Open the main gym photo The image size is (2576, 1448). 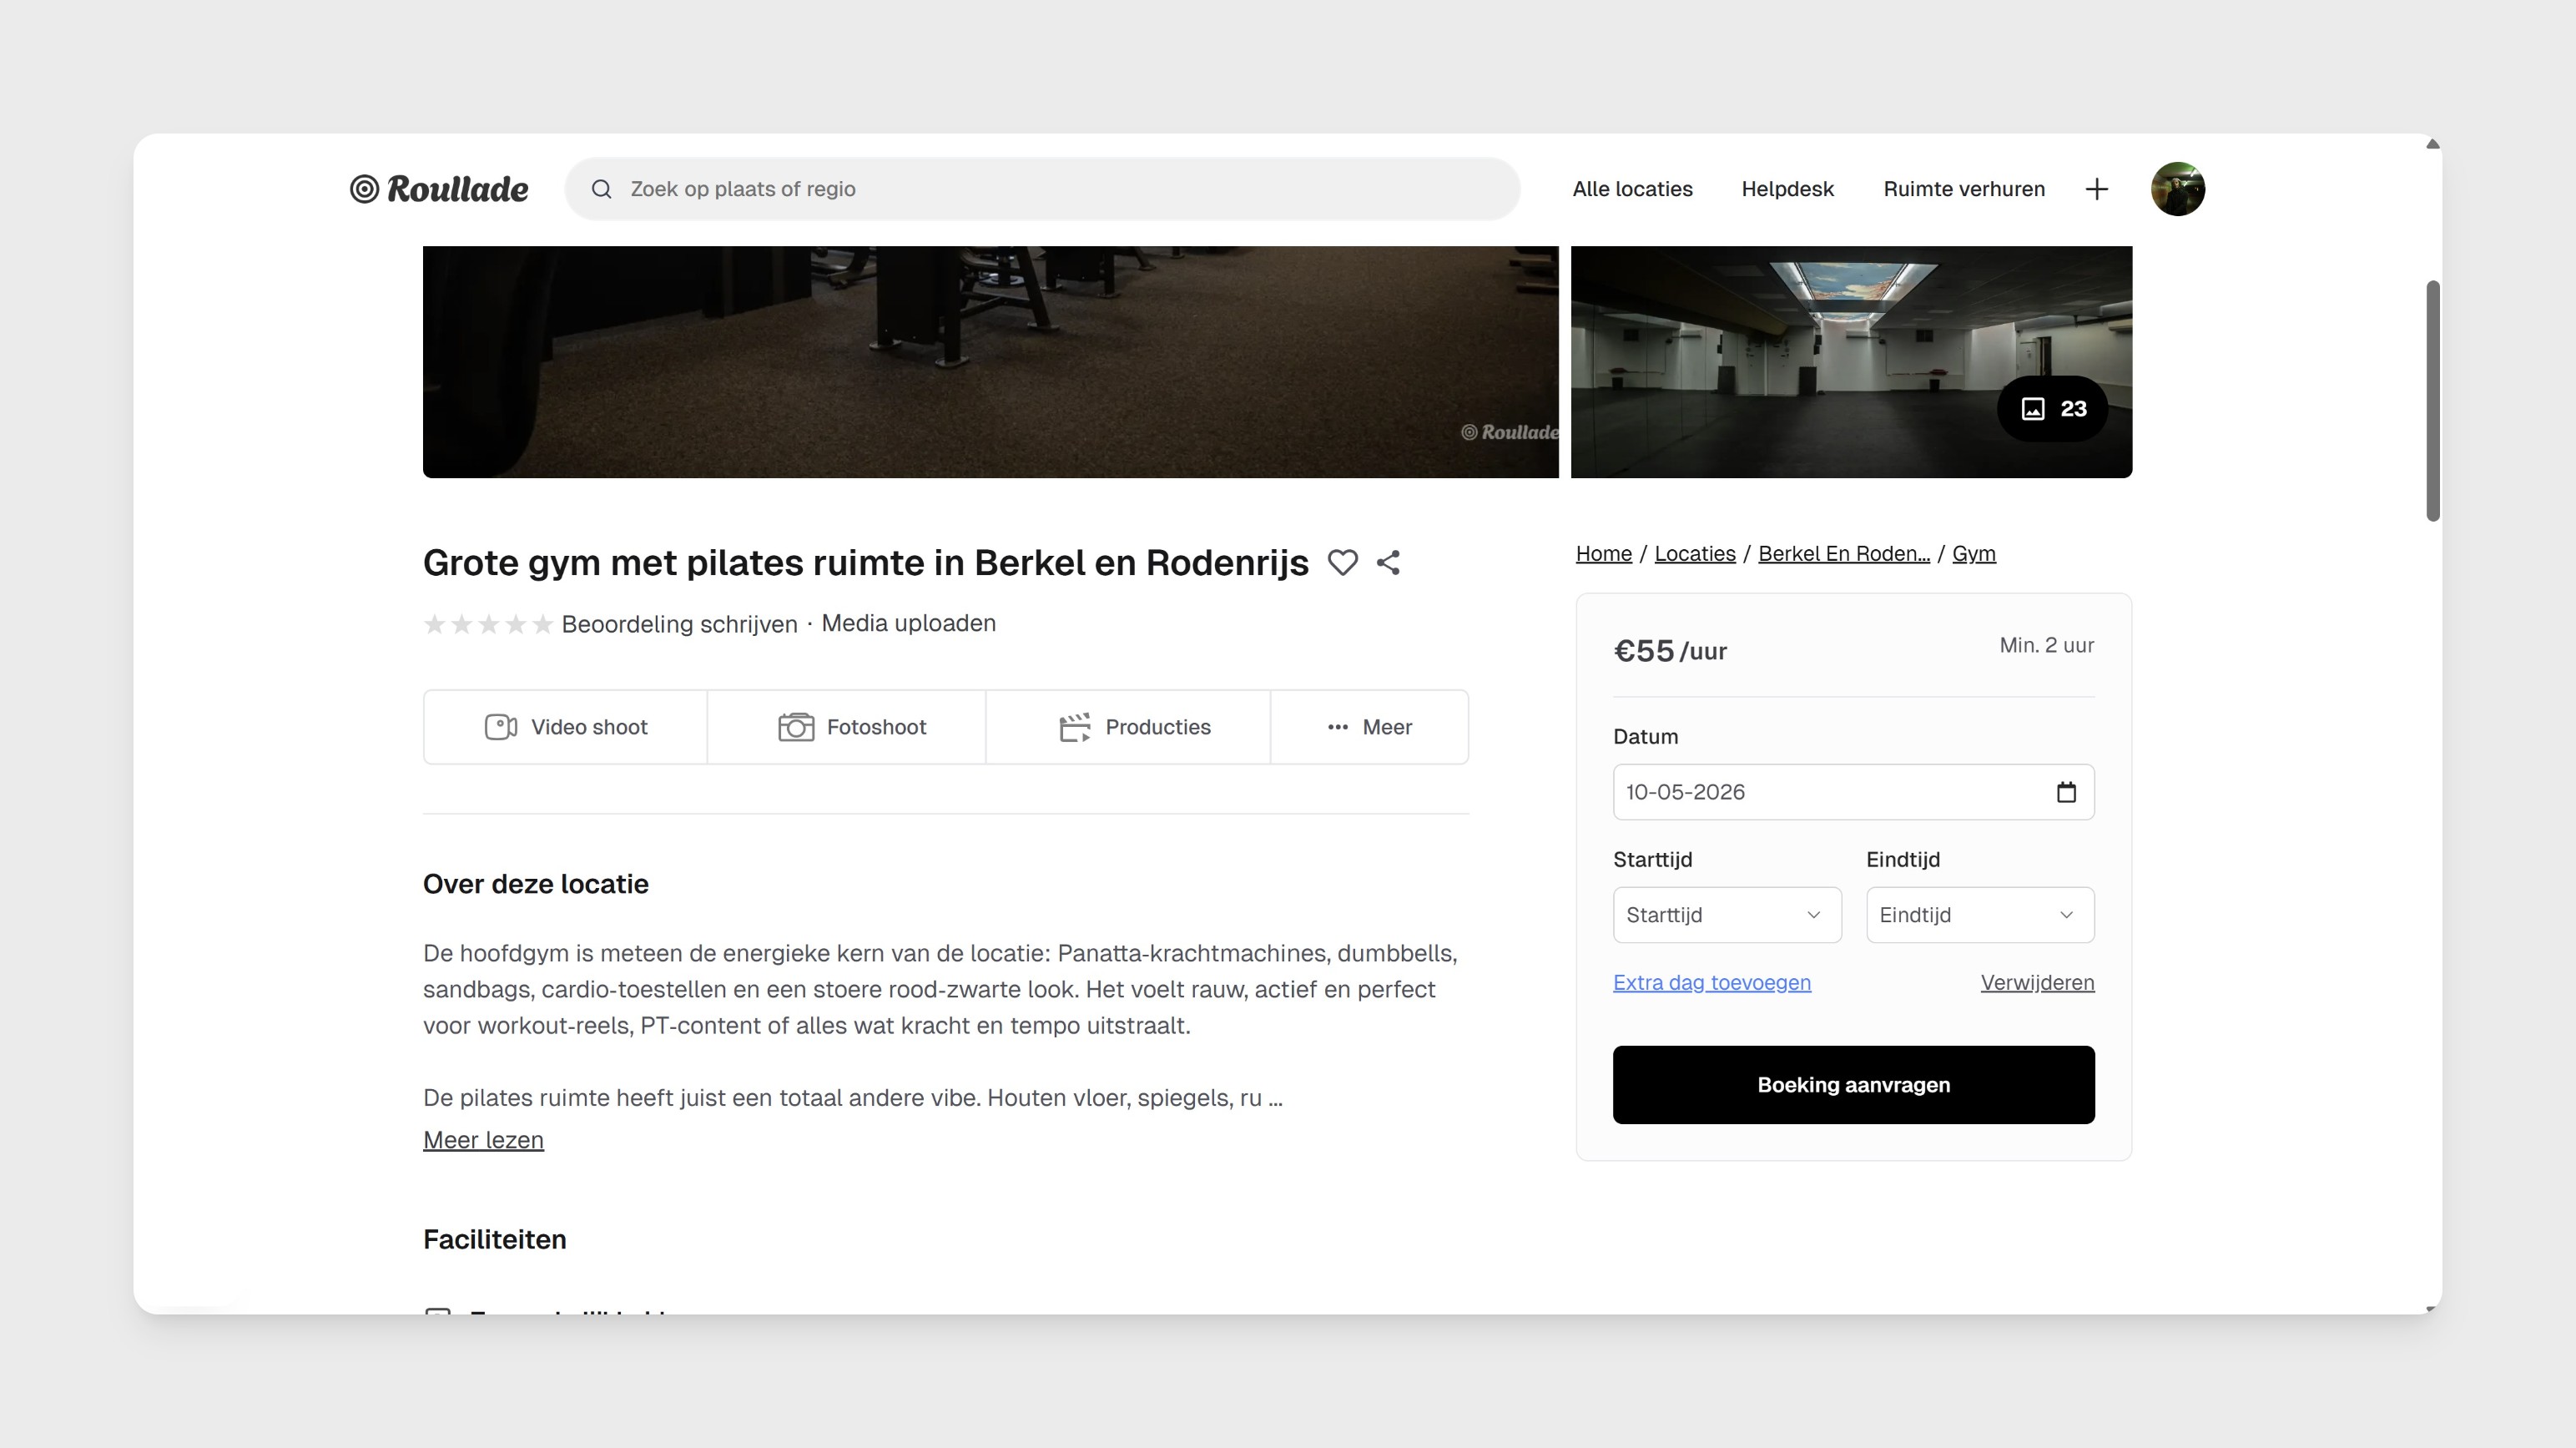pyautogui.click(x=990, y=362)
